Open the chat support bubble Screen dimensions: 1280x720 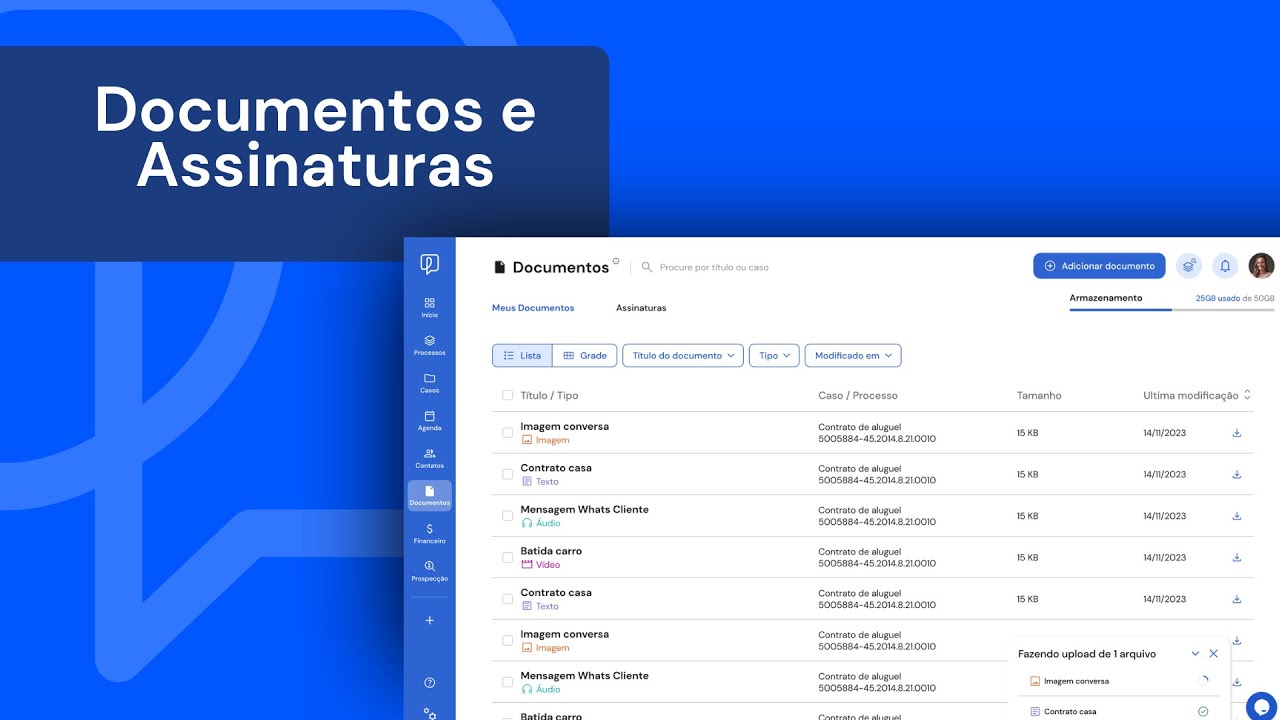tap(1261, 706)
